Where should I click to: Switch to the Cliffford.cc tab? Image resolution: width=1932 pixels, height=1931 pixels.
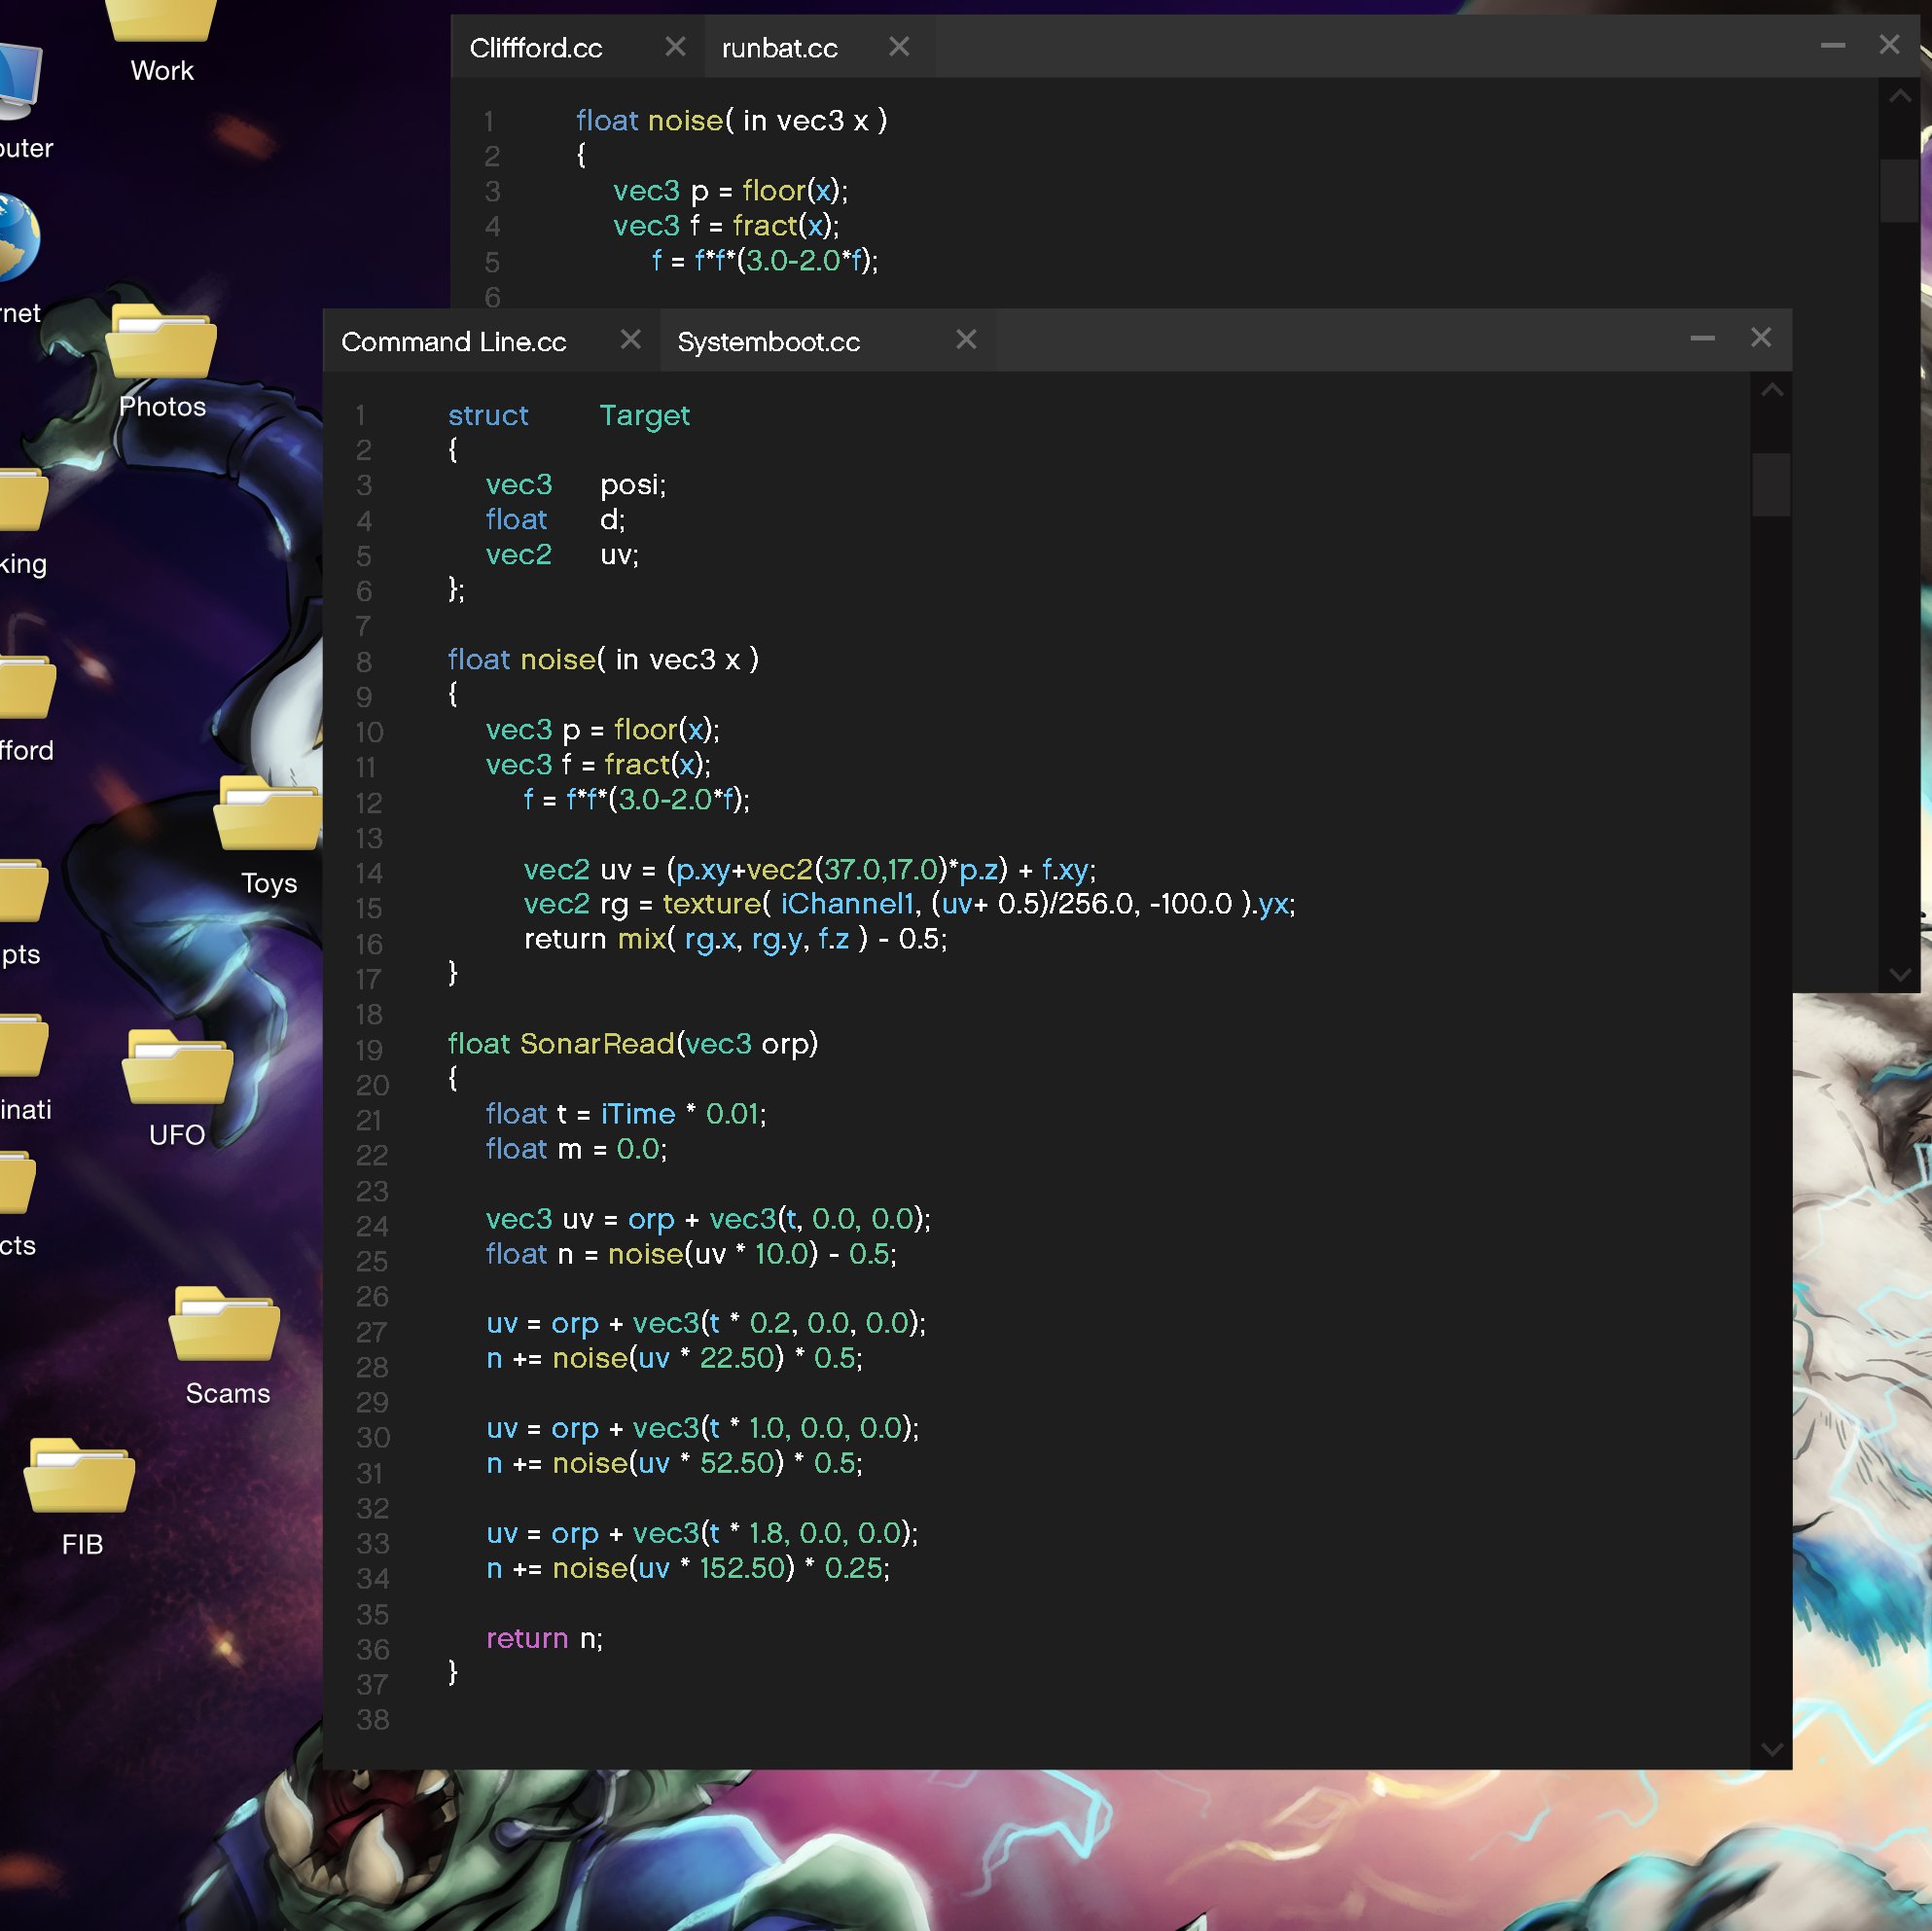click(x=537, y=46)
